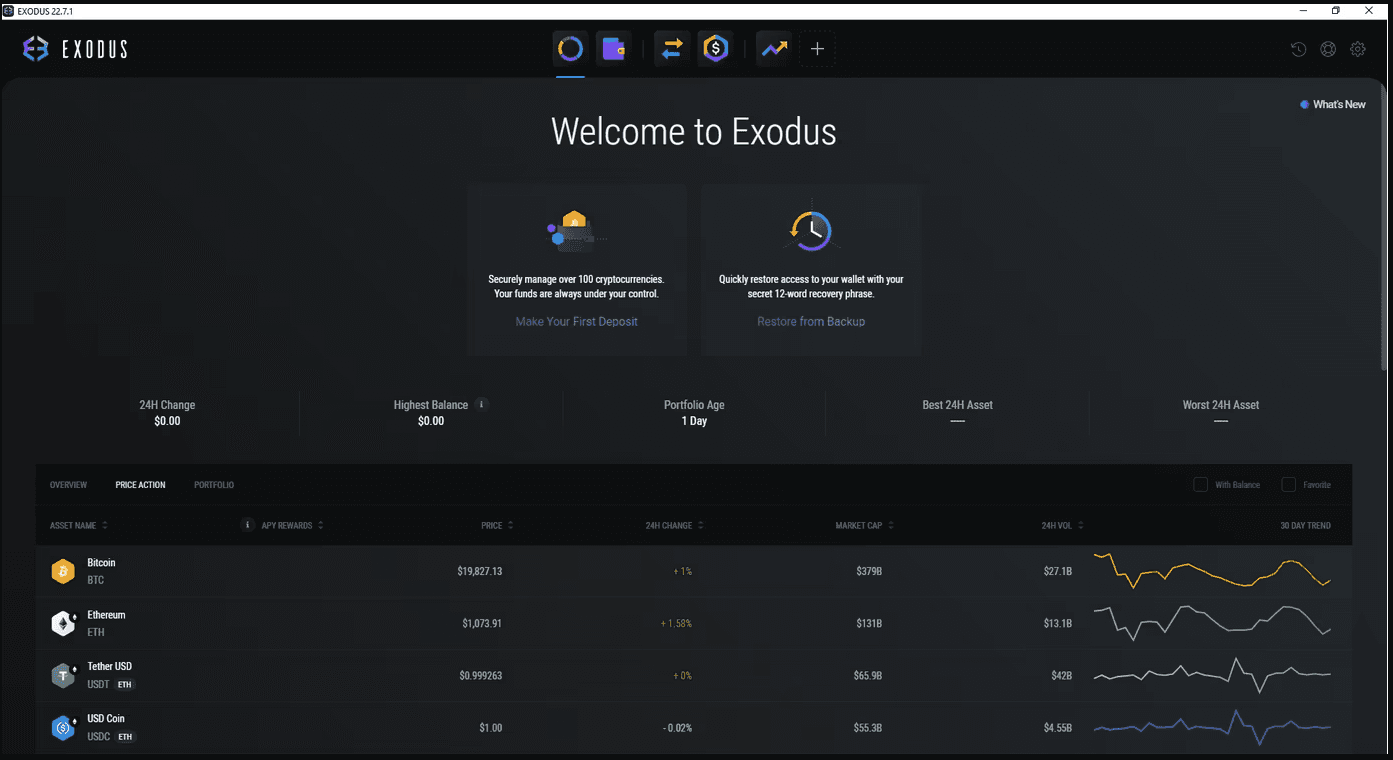Open the Markets trend icon
Image resolution: width=1393 pixels, height=760 pixels.
772,48
